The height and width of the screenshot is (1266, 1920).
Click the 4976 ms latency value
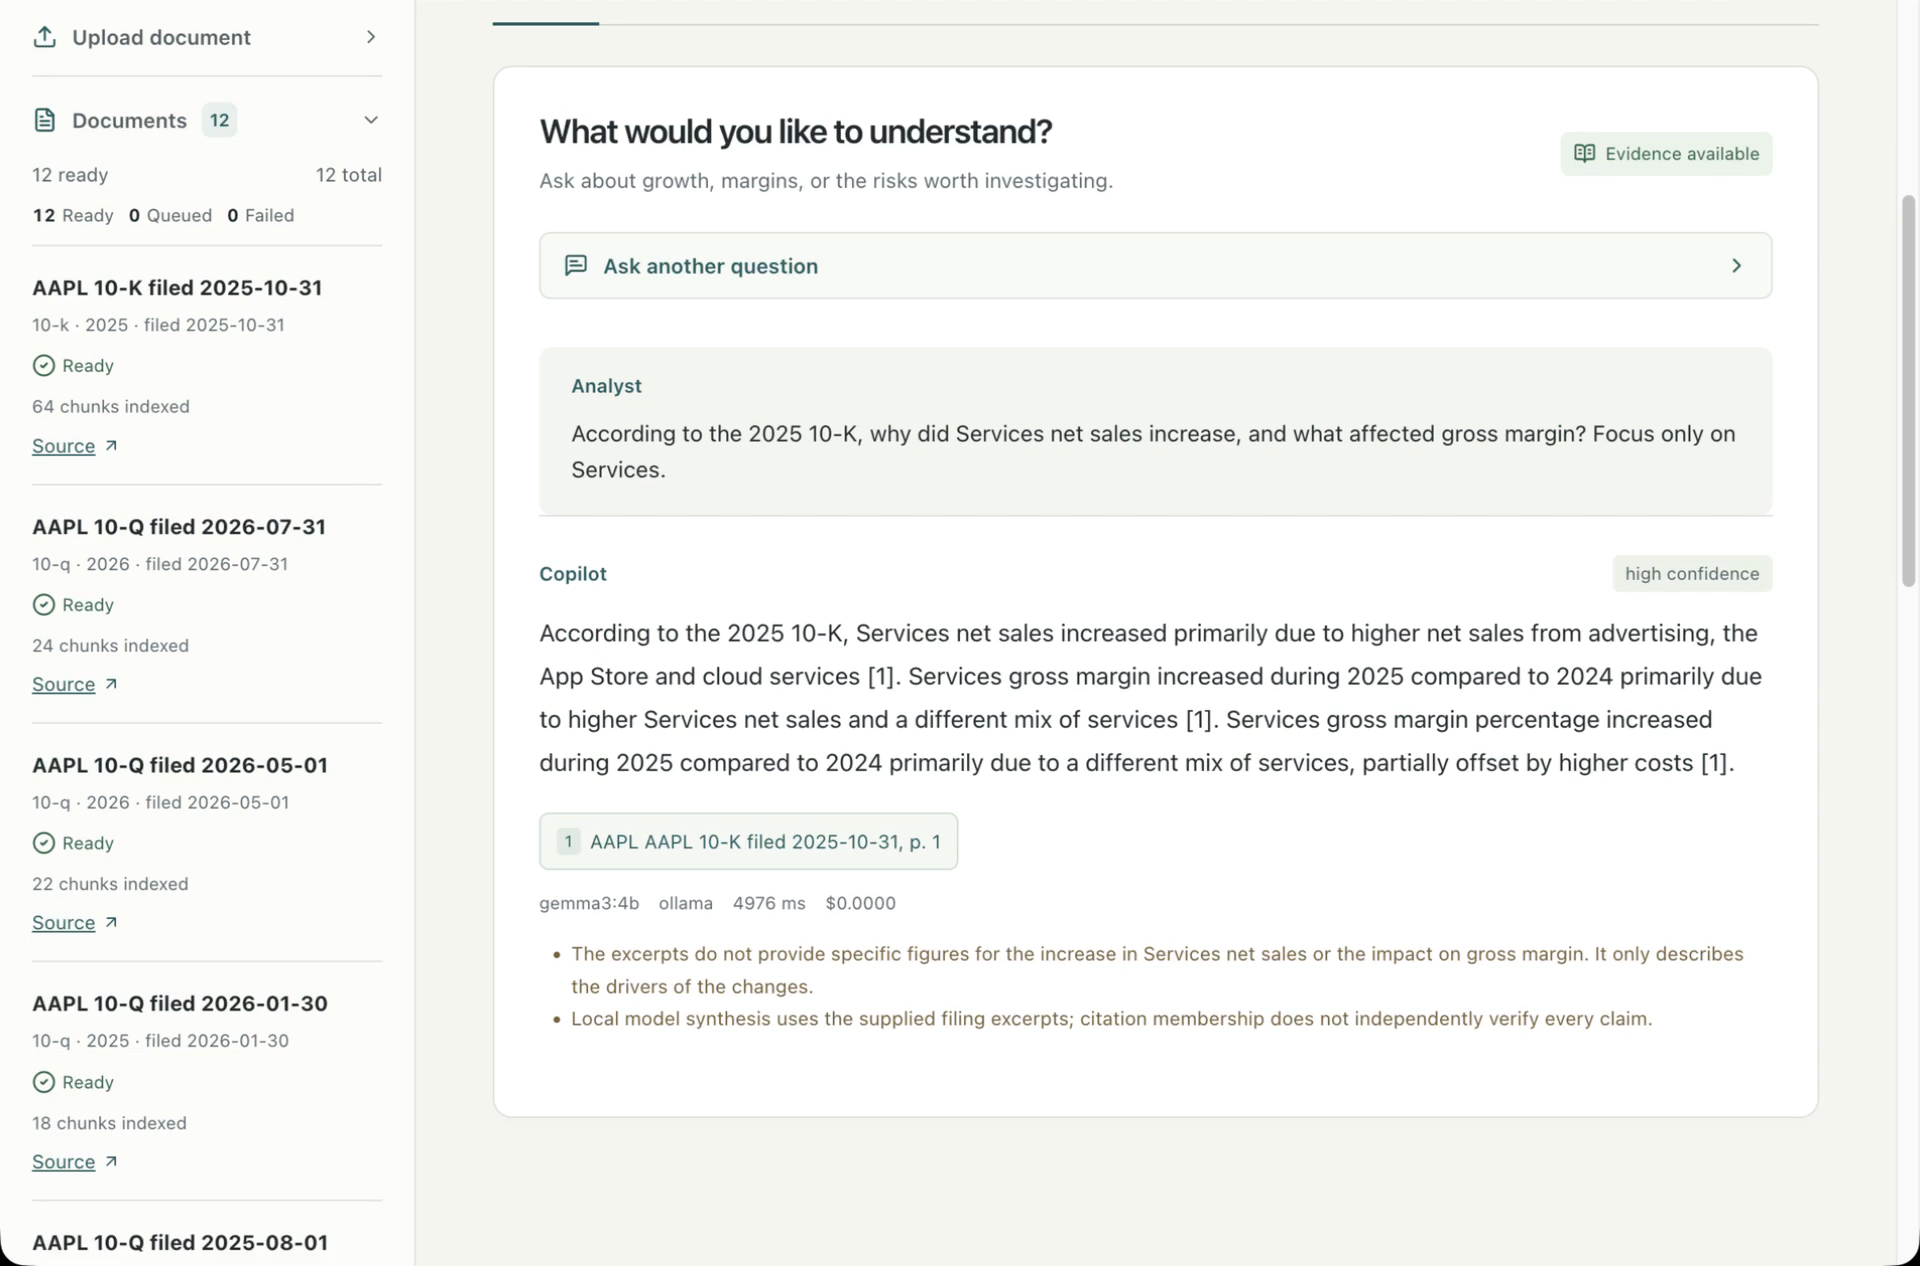769,903
